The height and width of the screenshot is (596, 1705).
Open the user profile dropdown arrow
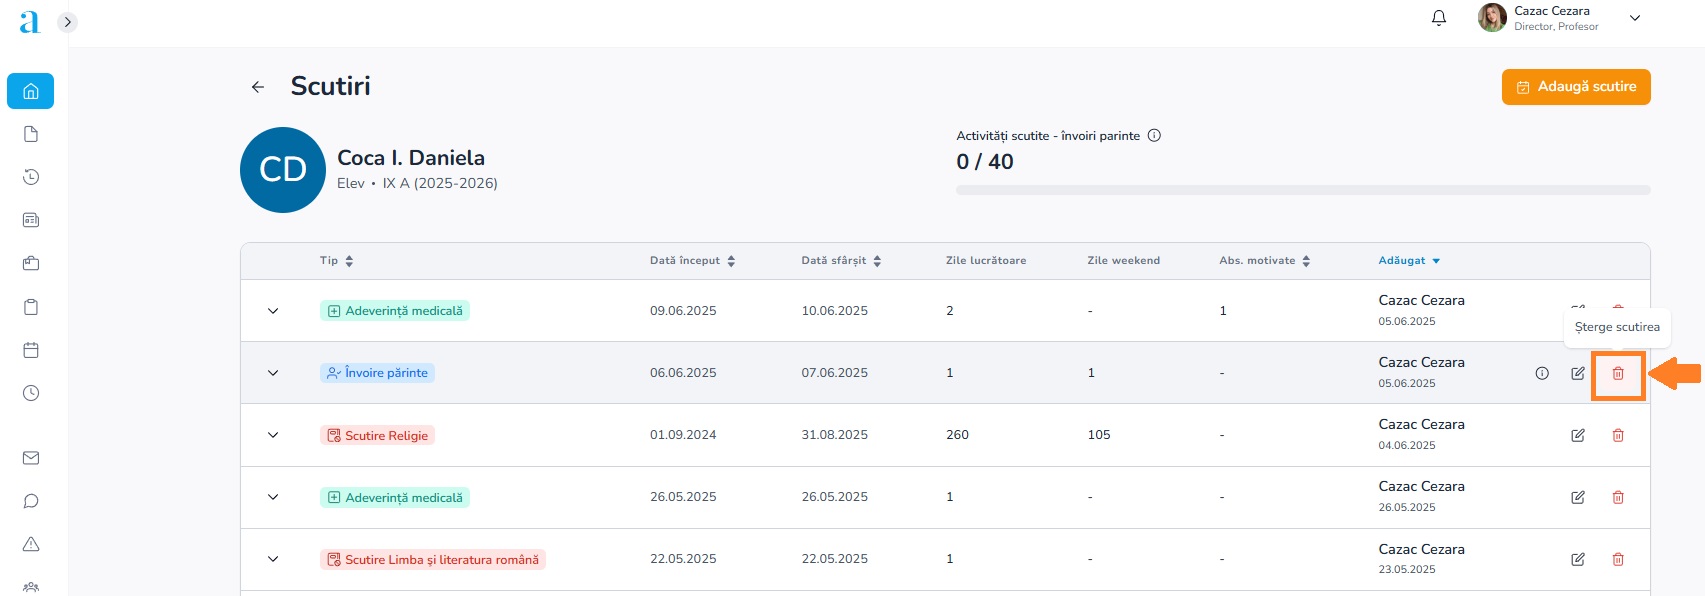pos(1635,18)
